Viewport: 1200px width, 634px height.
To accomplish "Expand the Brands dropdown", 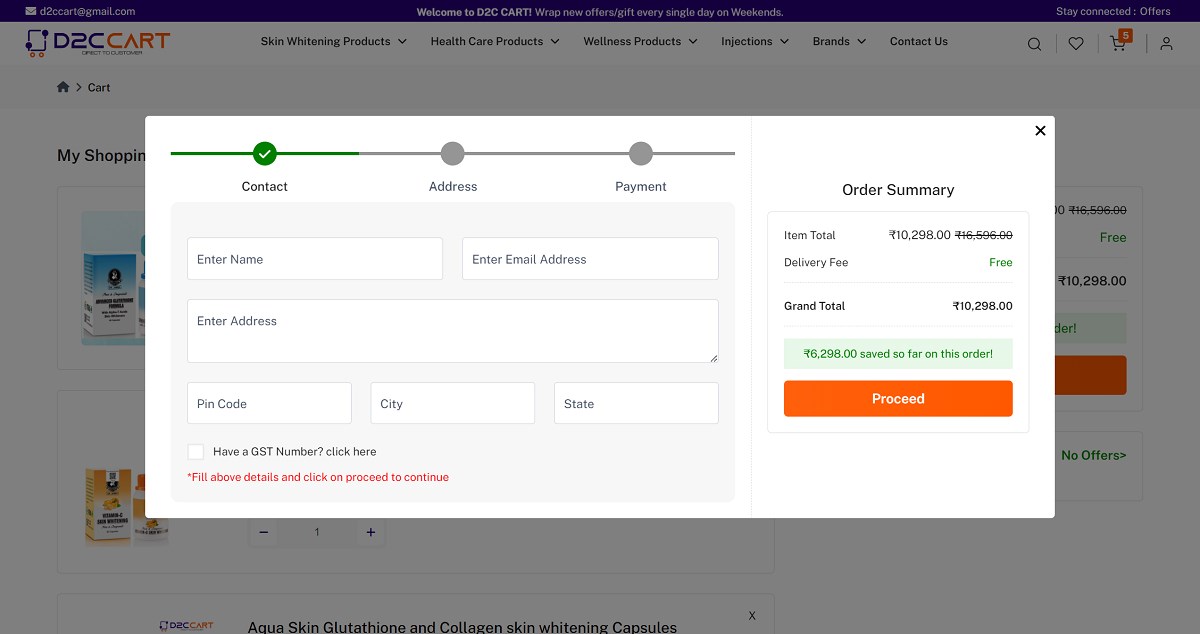I will click(x=838, y=42).
